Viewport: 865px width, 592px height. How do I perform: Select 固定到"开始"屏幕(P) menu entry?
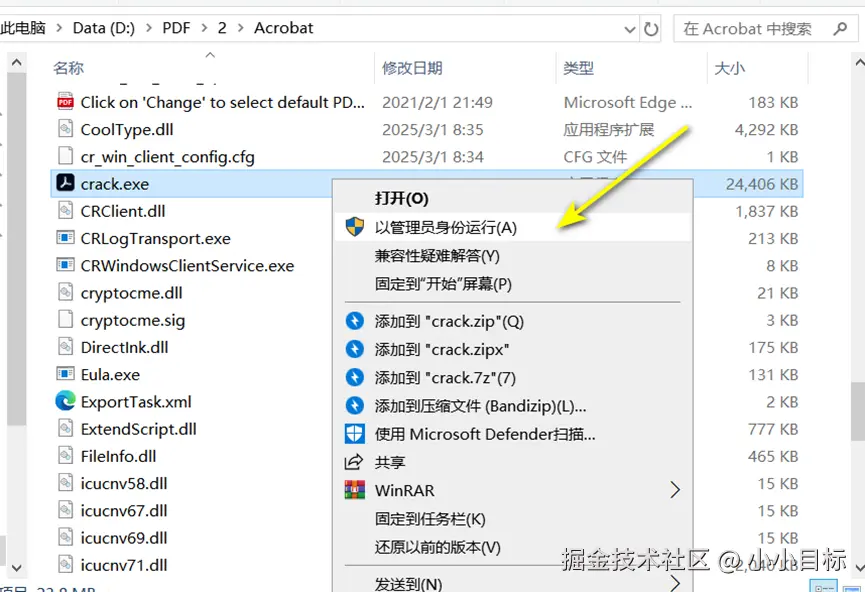(513, 284)
